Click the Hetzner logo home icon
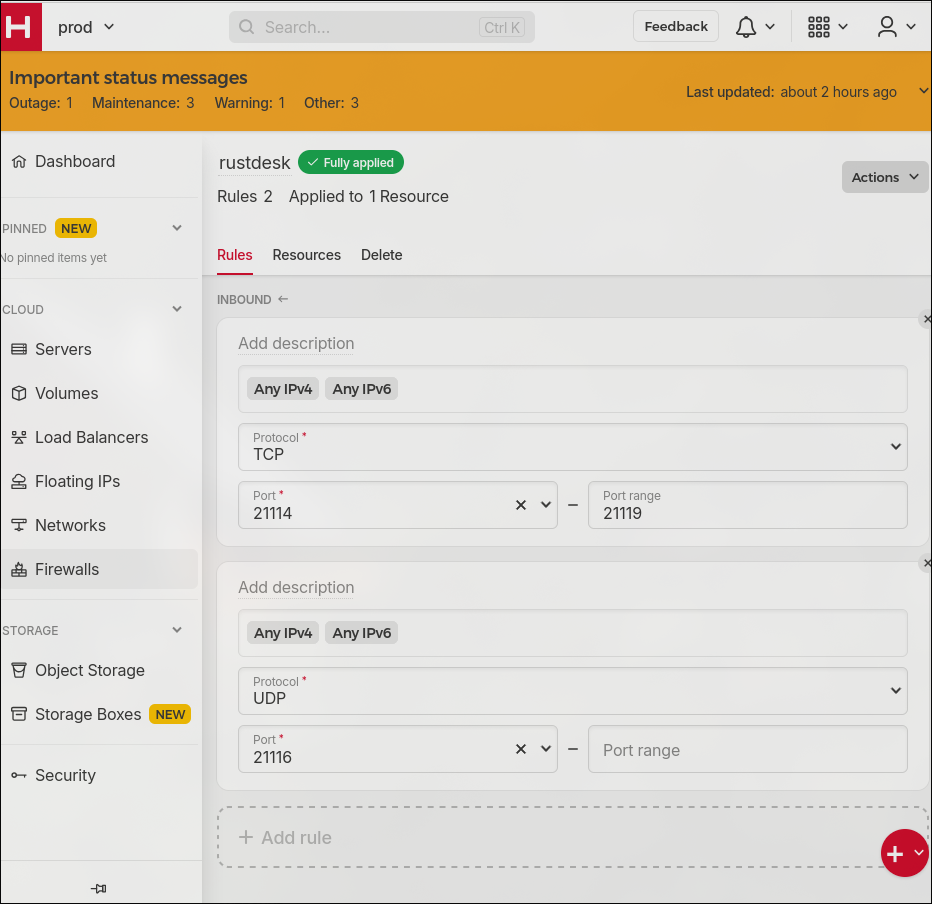932x904 pixels. (x=20, y=26)
